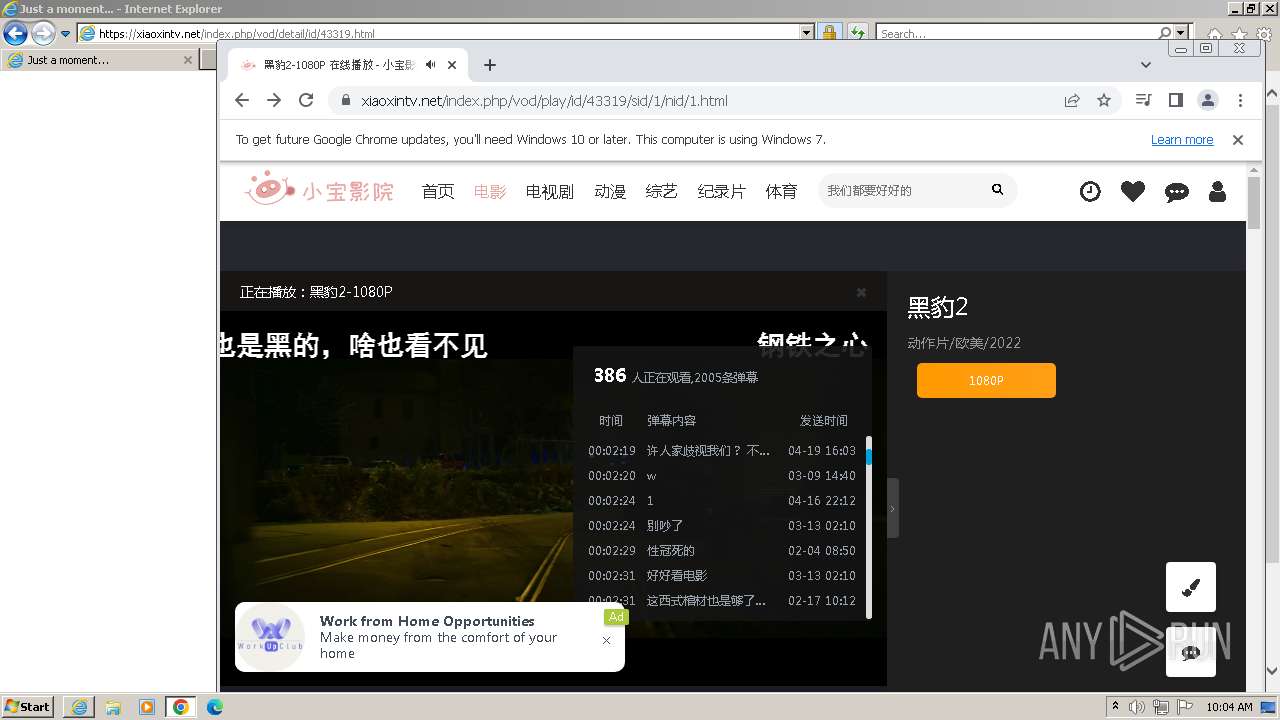Open the 电影 movies section

click(490, 191)
